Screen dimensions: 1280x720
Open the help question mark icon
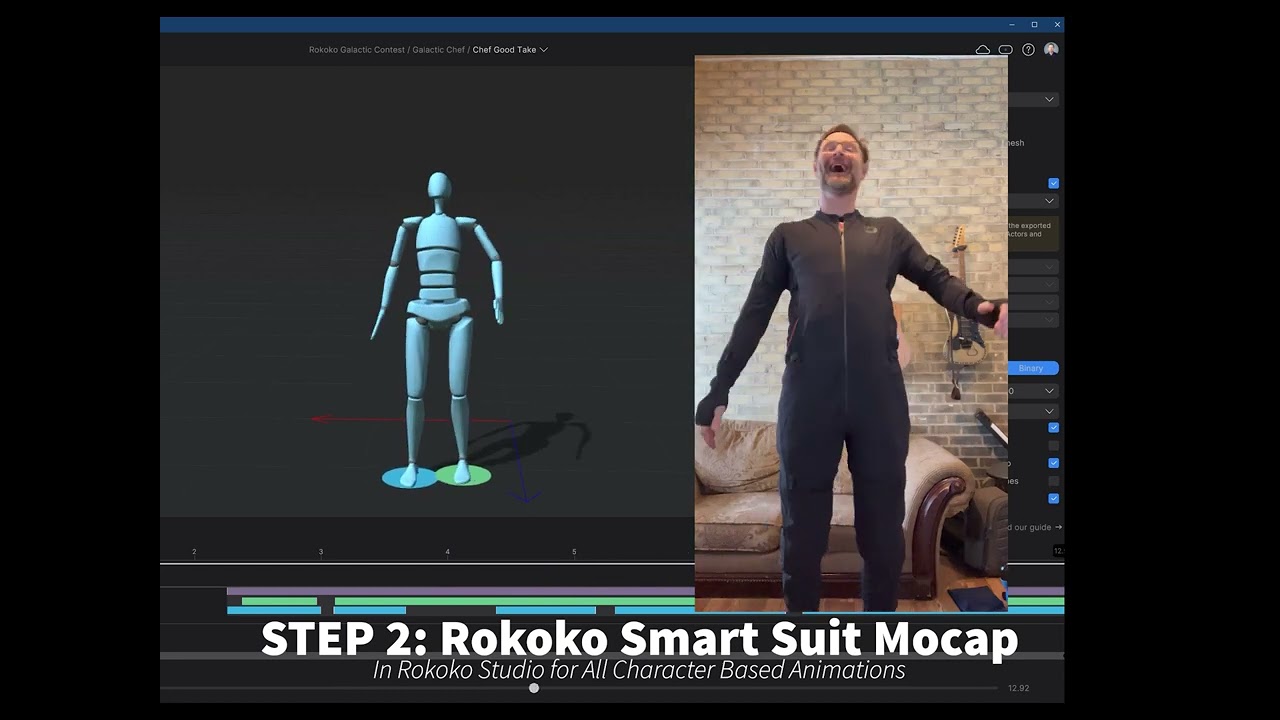[1028, 50]
